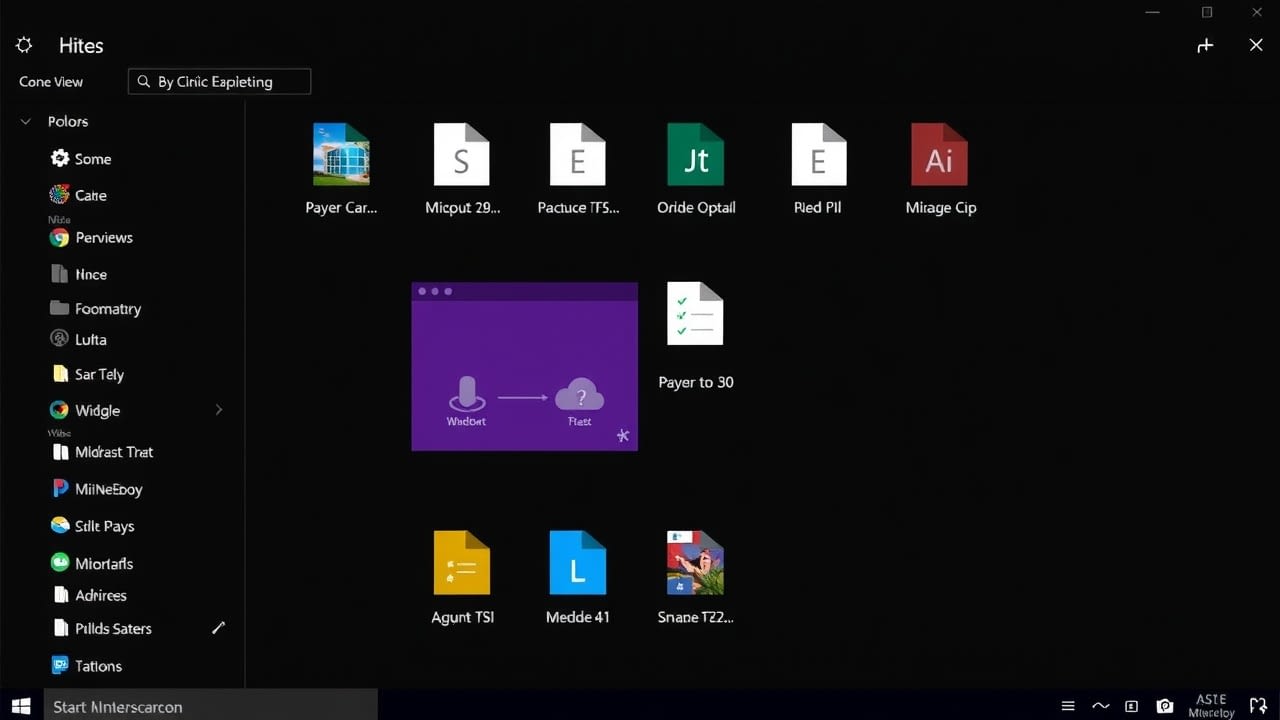Select the Widgle item in the sidebar
The height and width of the screenshot is (720, 1280).
click(x=95, y=410)
